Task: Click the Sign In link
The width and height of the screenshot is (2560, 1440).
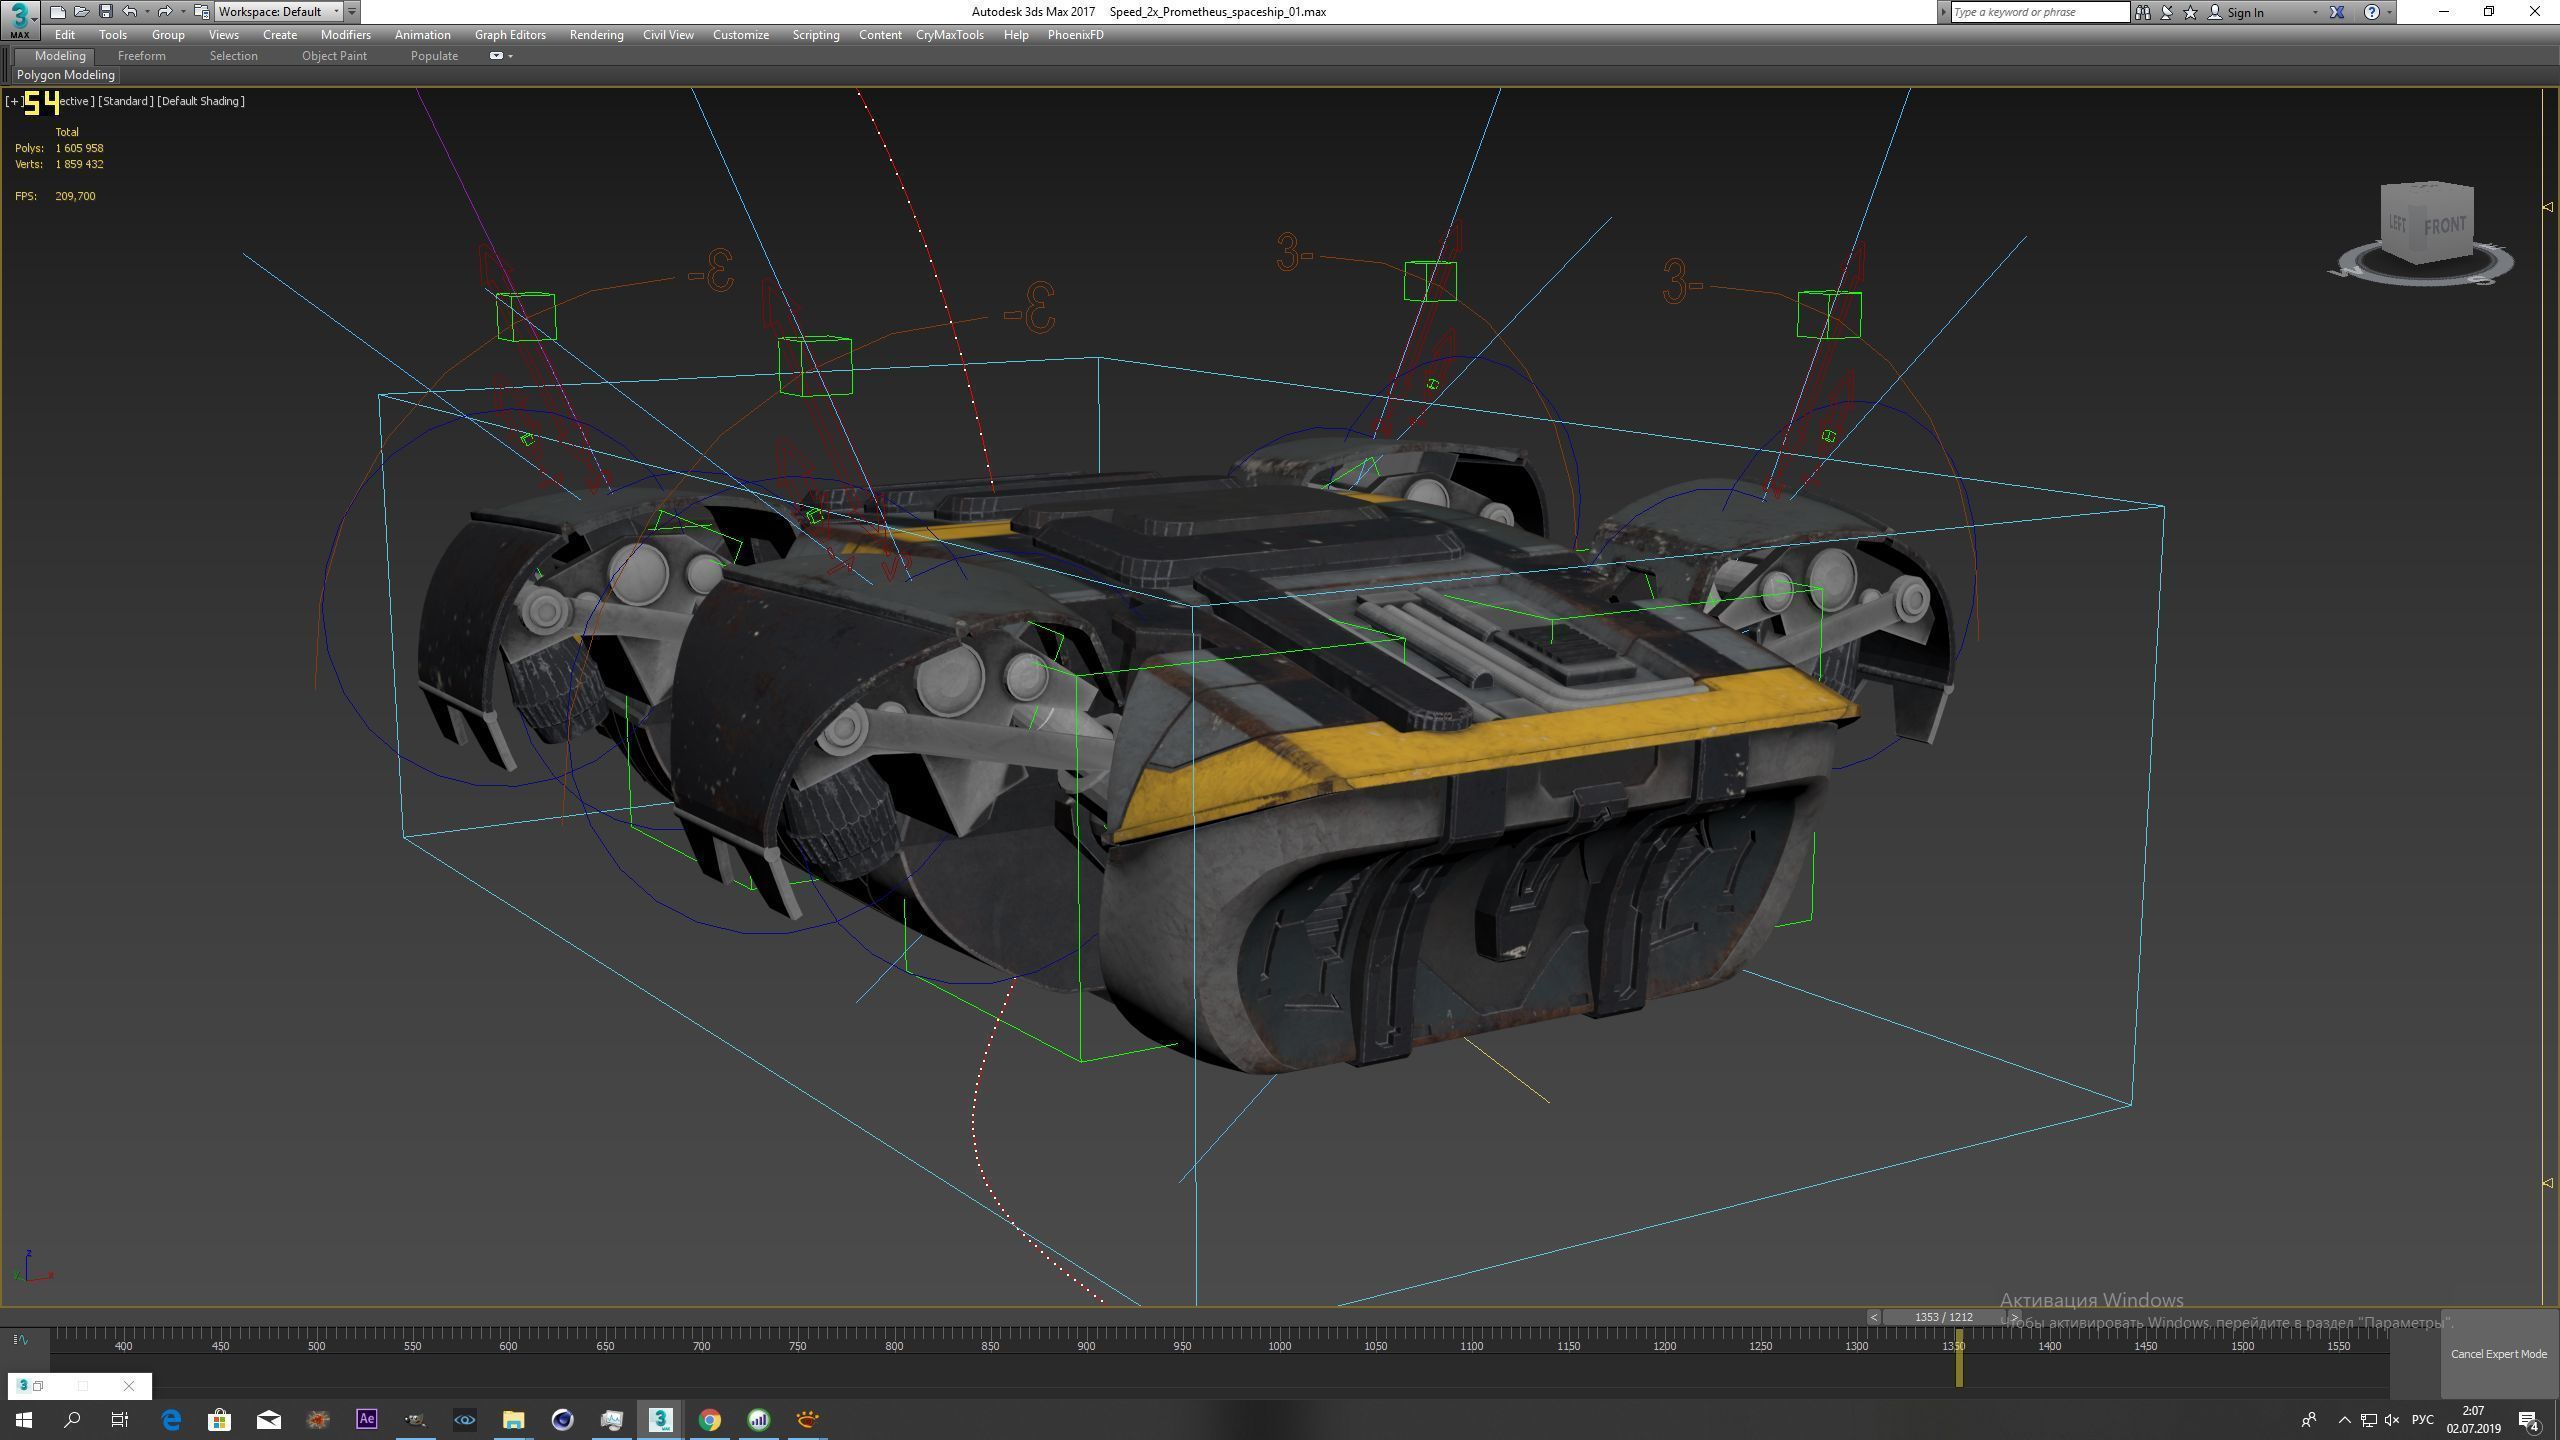Action: (2245, 12)
